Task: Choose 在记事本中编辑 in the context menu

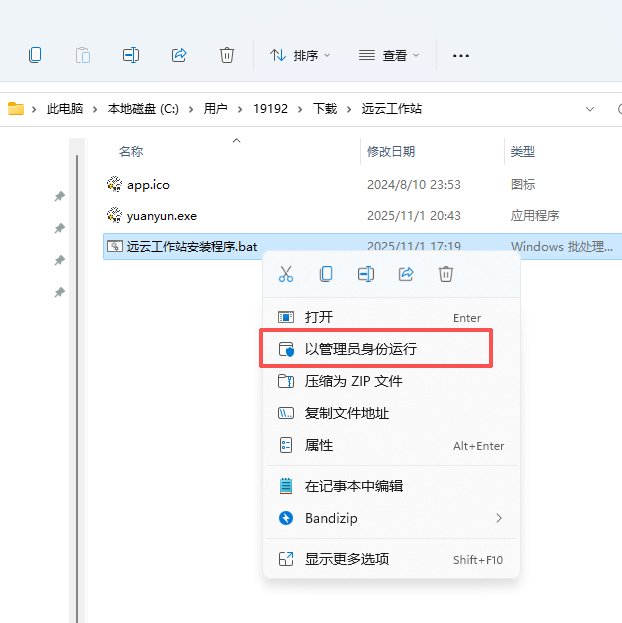Action: pos(391,486)
